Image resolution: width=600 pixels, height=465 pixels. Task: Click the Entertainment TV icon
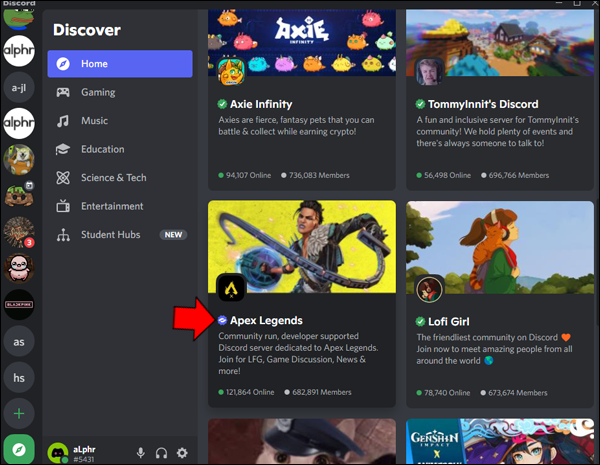63,206
